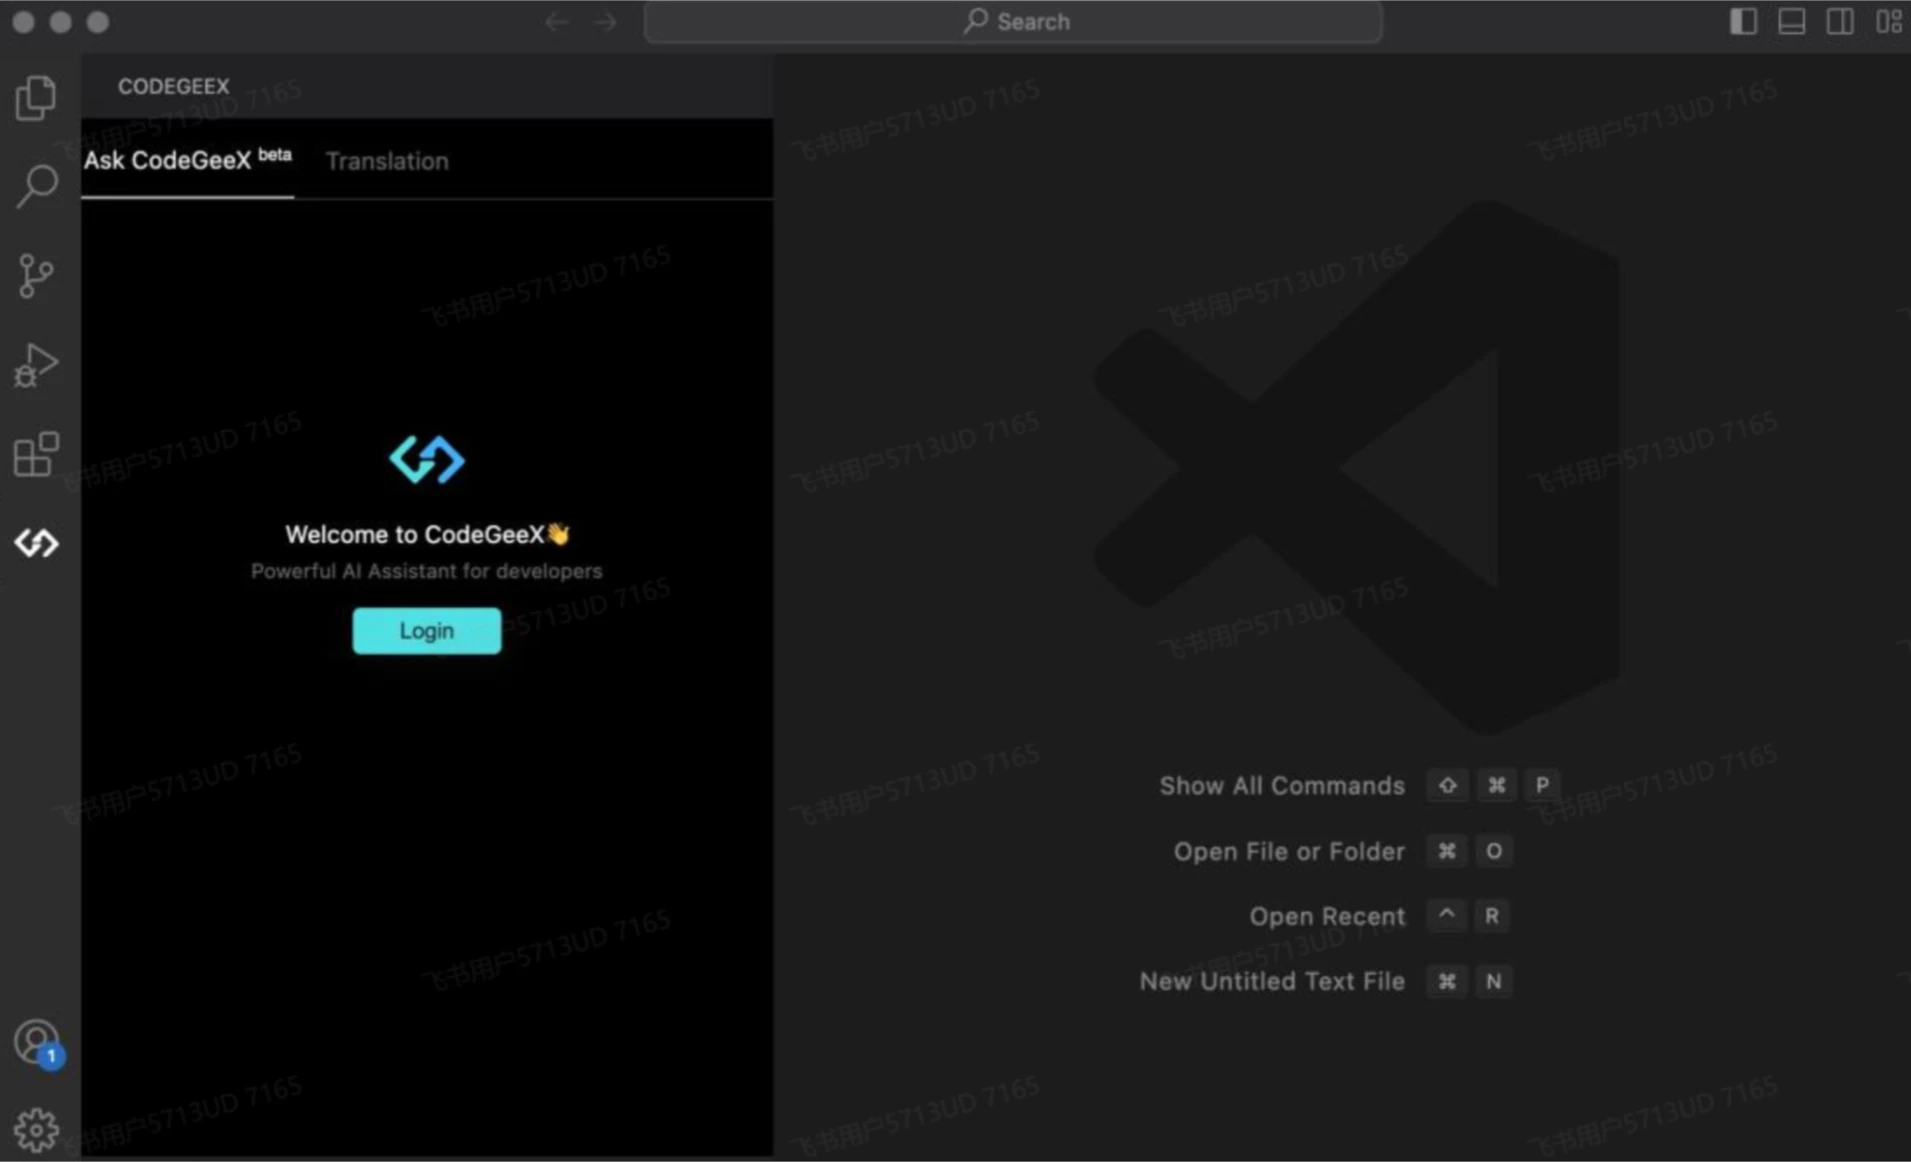Screen dimensions: 1911x1162
Task: Click the CodeGeeX logo in welcome panel
Action: pos(427,460)
